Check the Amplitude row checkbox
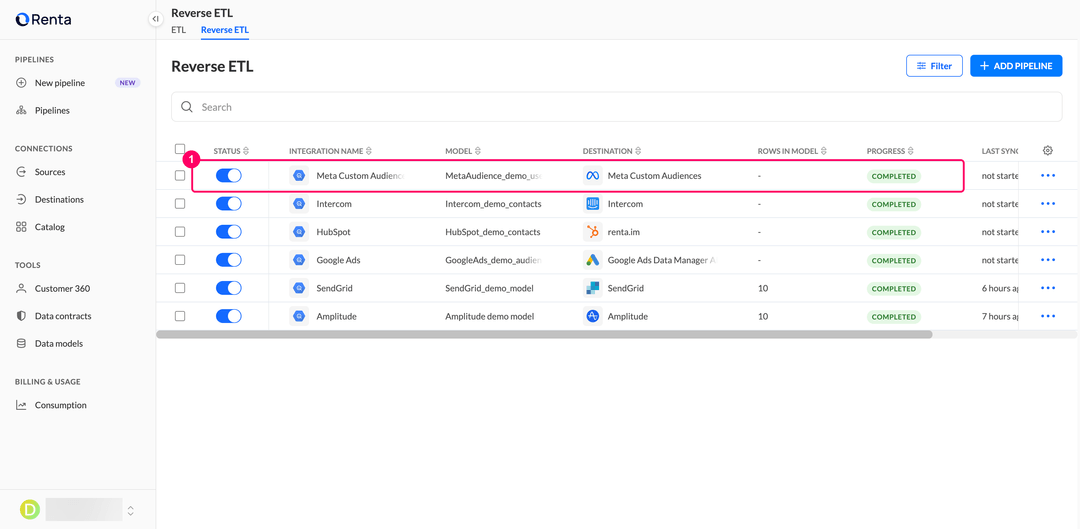The height and width of the screenshot is (529, 1080). point(180,316)
